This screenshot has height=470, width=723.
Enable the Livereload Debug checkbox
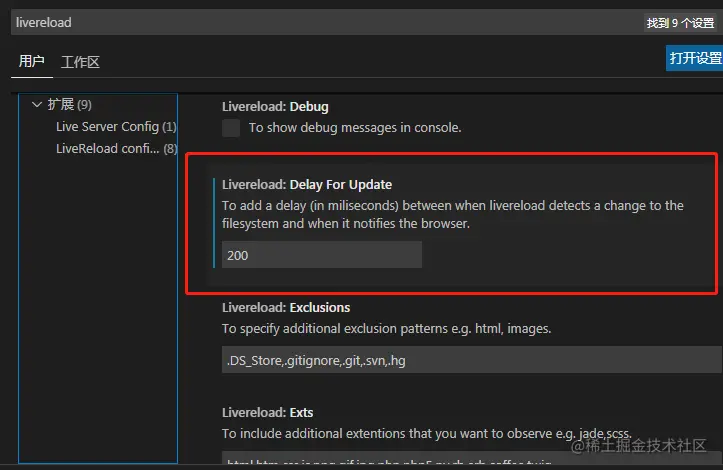[x=231, y=128]
